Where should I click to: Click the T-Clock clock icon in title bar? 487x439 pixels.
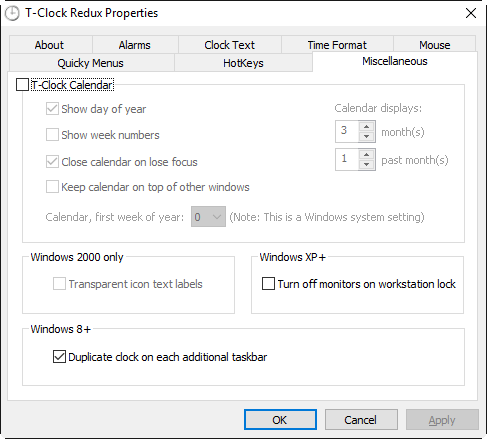[12, 14]
